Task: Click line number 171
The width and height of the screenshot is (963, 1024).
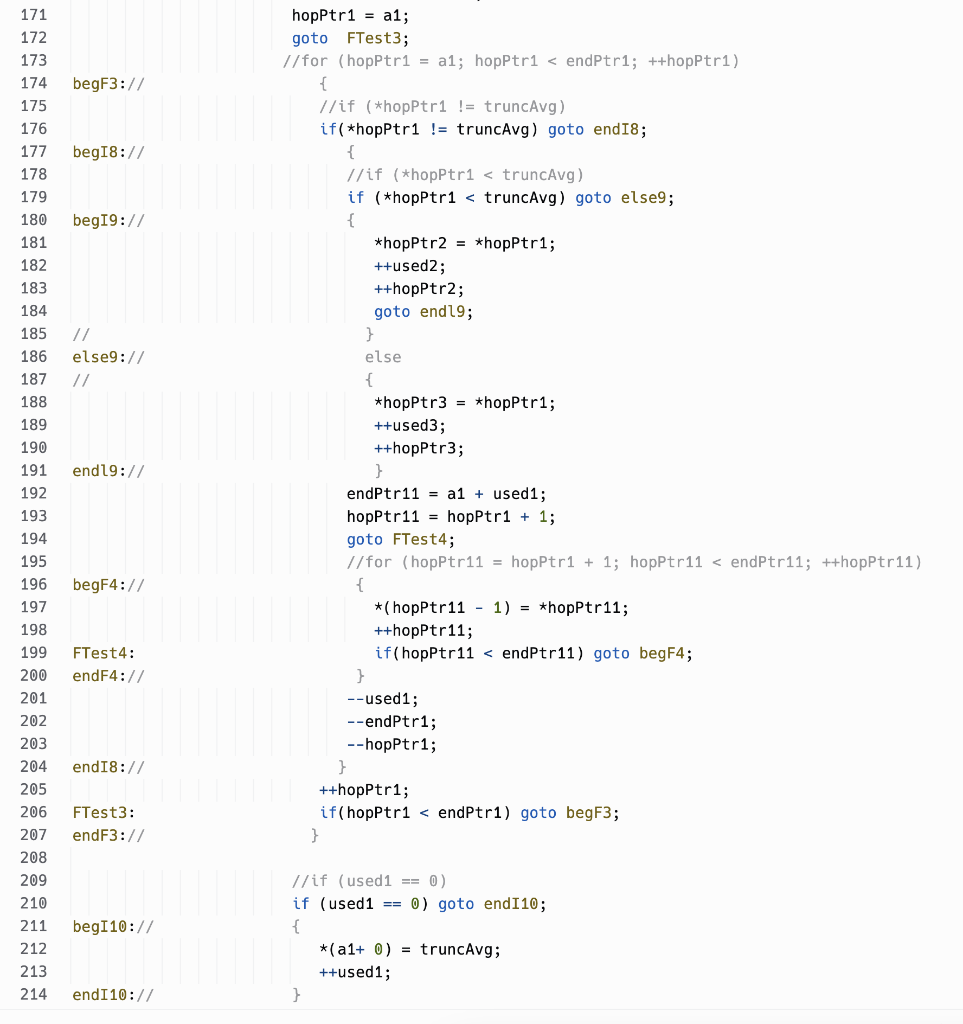Action: click(x=33, y=15)
